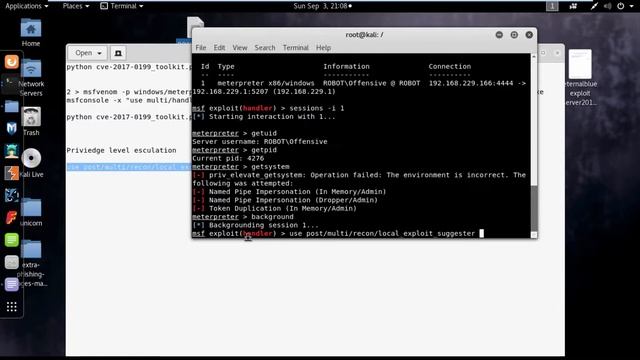Click scroll-up arrow of terminal scrollbar

pos(533,57)
